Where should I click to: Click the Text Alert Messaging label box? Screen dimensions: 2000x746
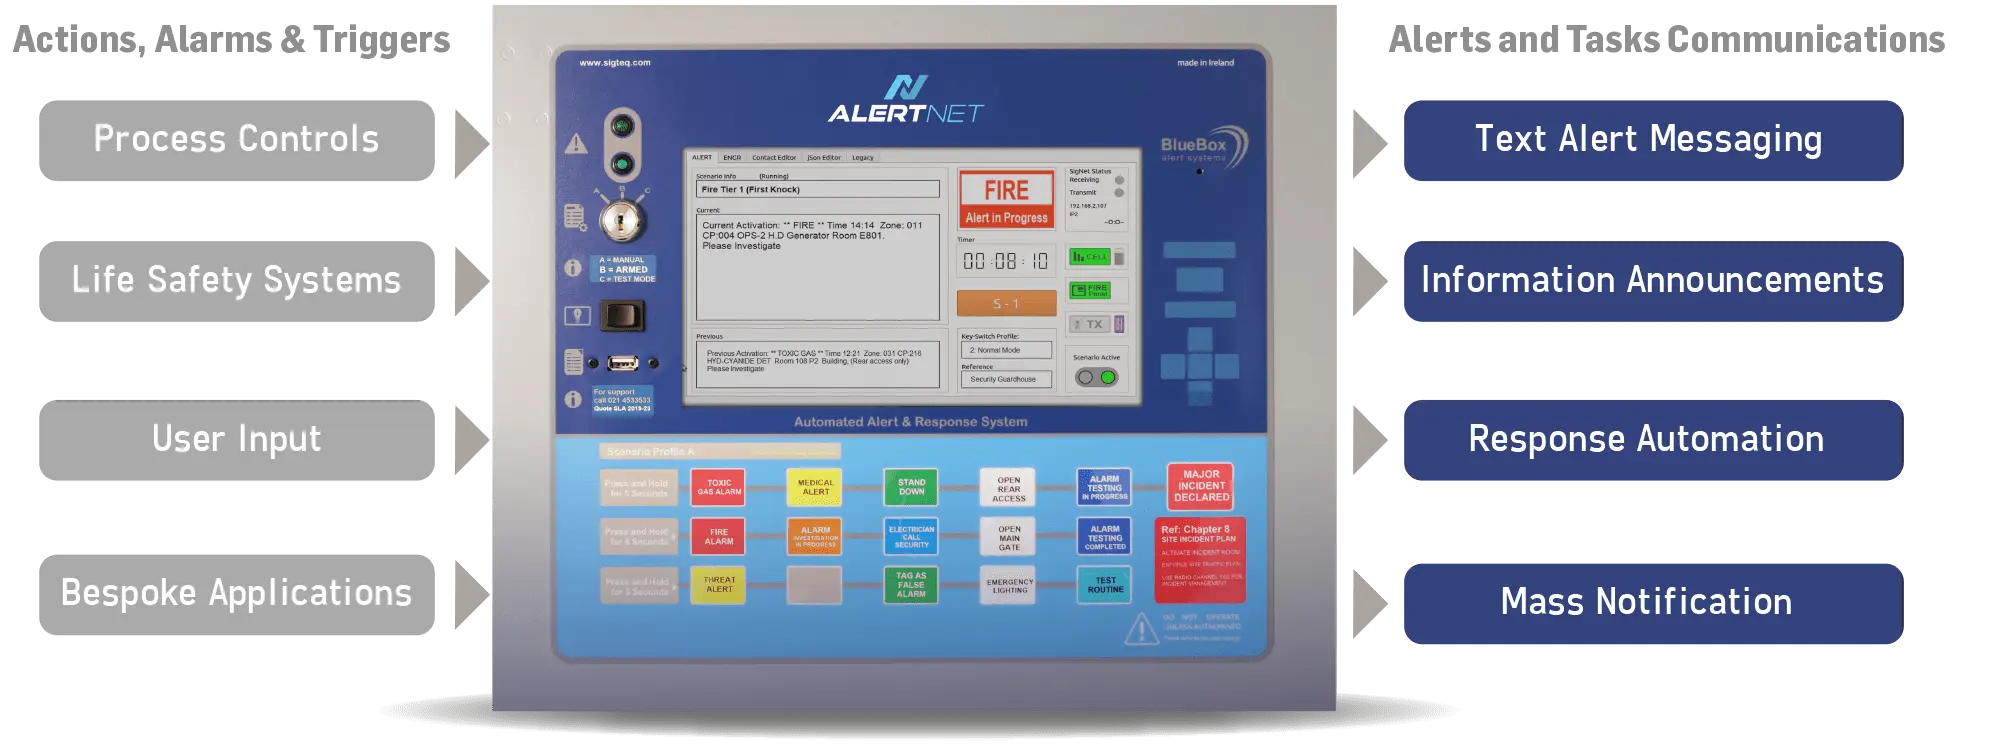1650,140
